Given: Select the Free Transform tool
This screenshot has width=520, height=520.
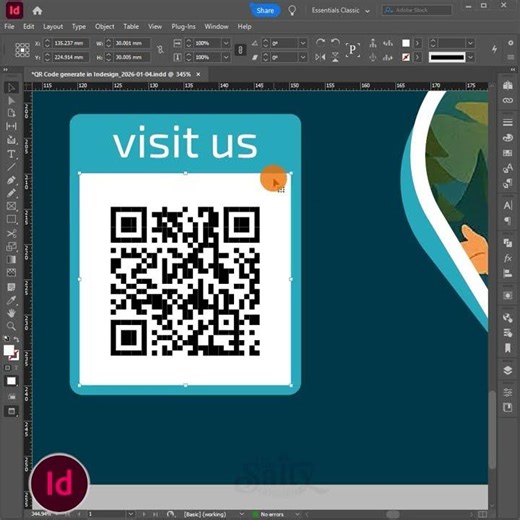Looking at the screenshot, I should point(11,247).
